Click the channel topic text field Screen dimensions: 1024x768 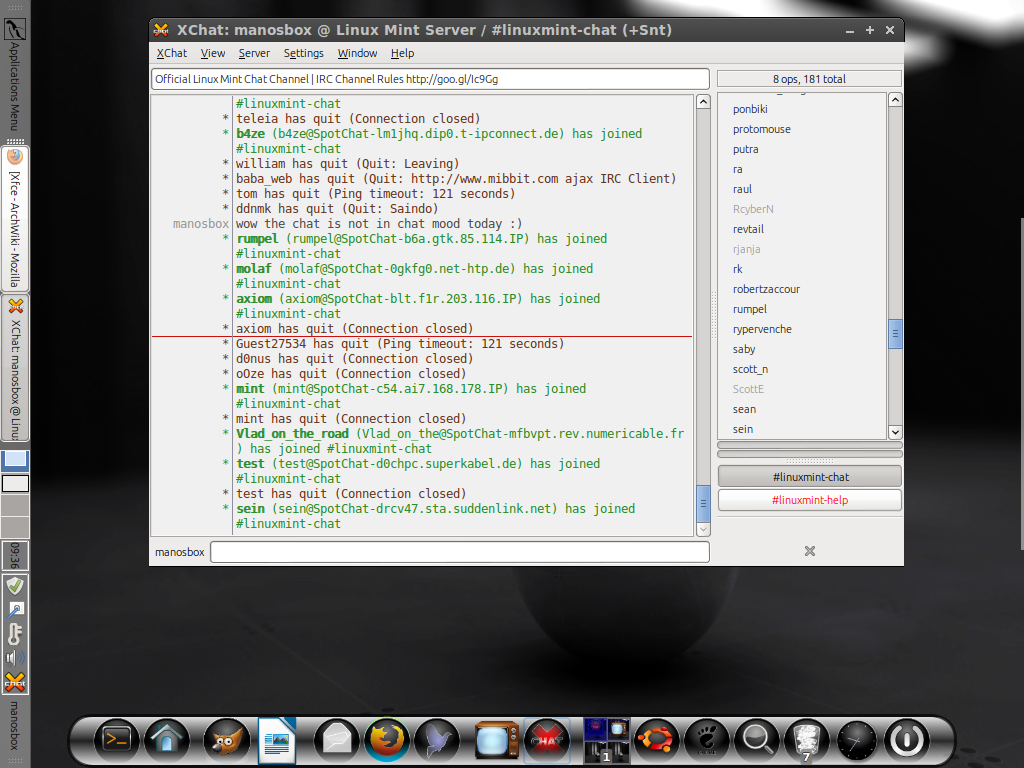[430, 79]
